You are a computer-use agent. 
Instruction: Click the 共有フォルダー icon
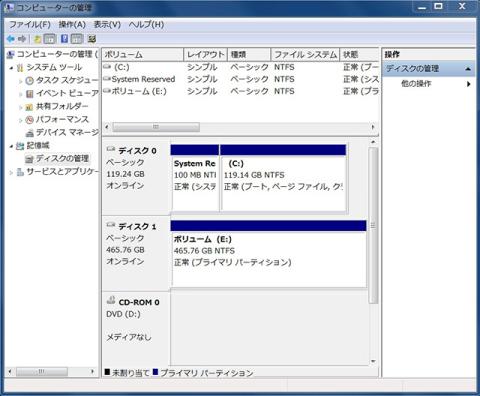pos(30,107)
